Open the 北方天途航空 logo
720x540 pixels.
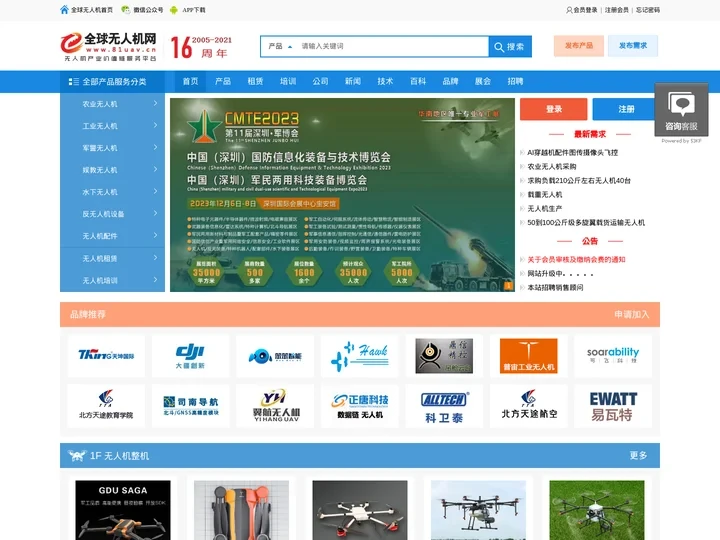click(529, 406)
